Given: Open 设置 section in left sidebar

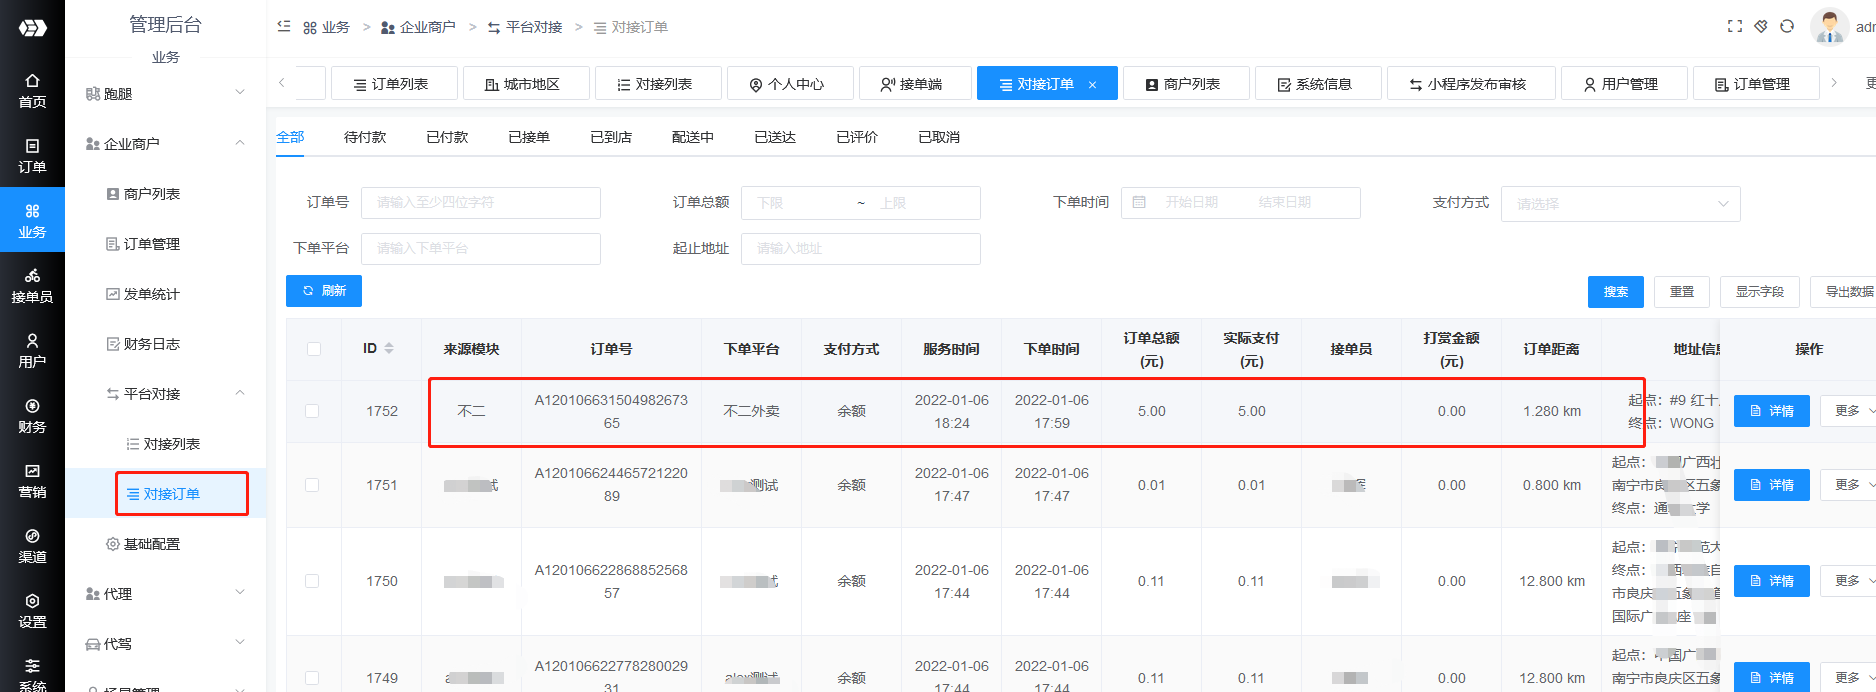Looking at the screenshot, I should coord(32,610).
